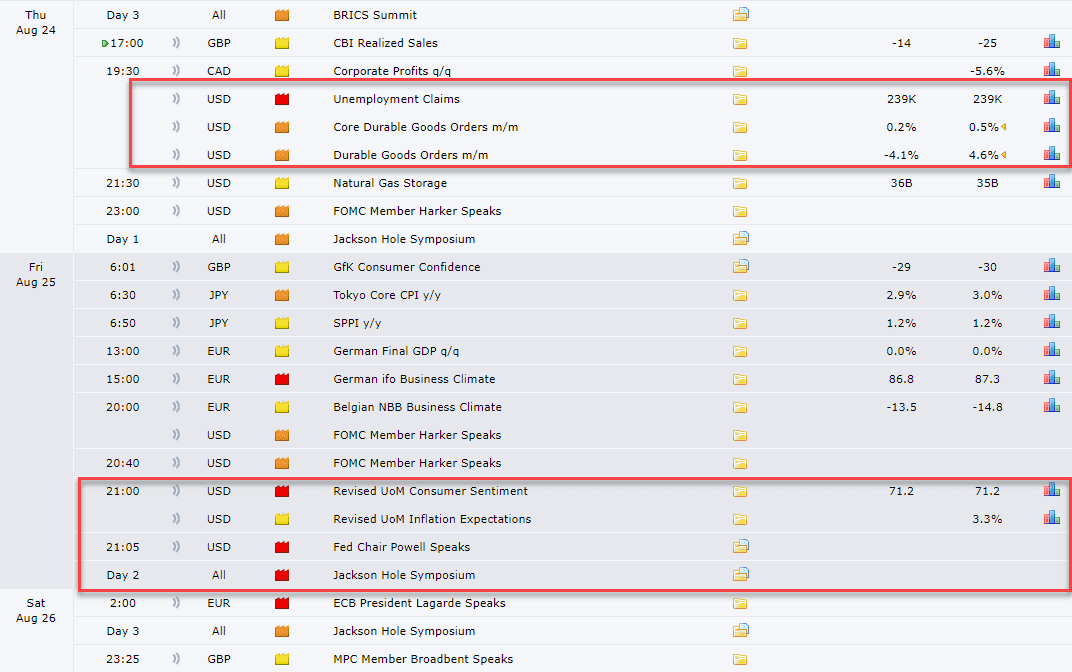
Task: Click revision arrow beside Core Durable Goods previous value
Action: [1004, 127]
